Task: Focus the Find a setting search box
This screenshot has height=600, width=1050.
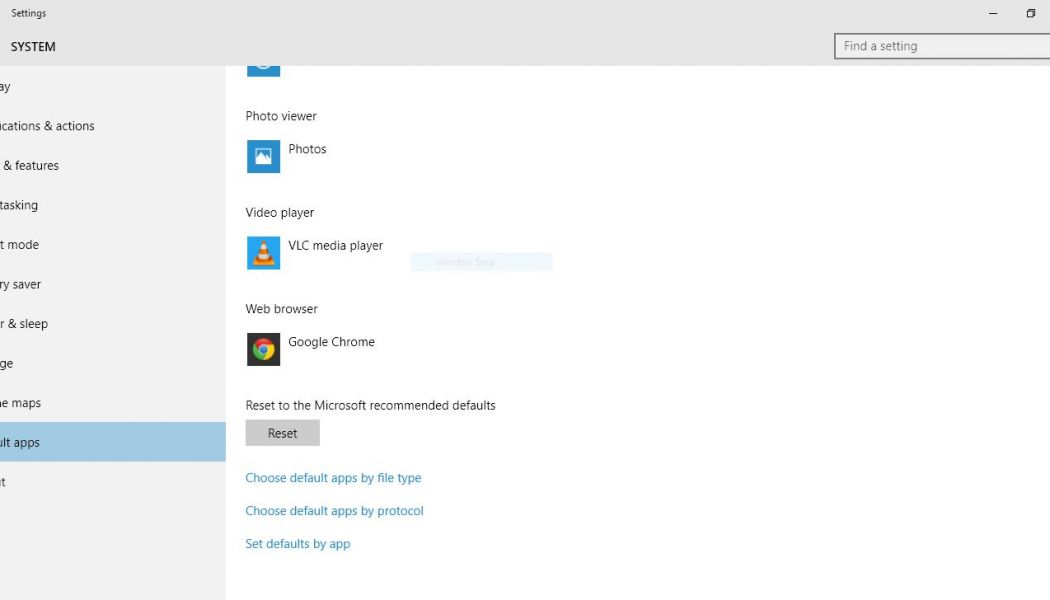Action: click(940, 46)
